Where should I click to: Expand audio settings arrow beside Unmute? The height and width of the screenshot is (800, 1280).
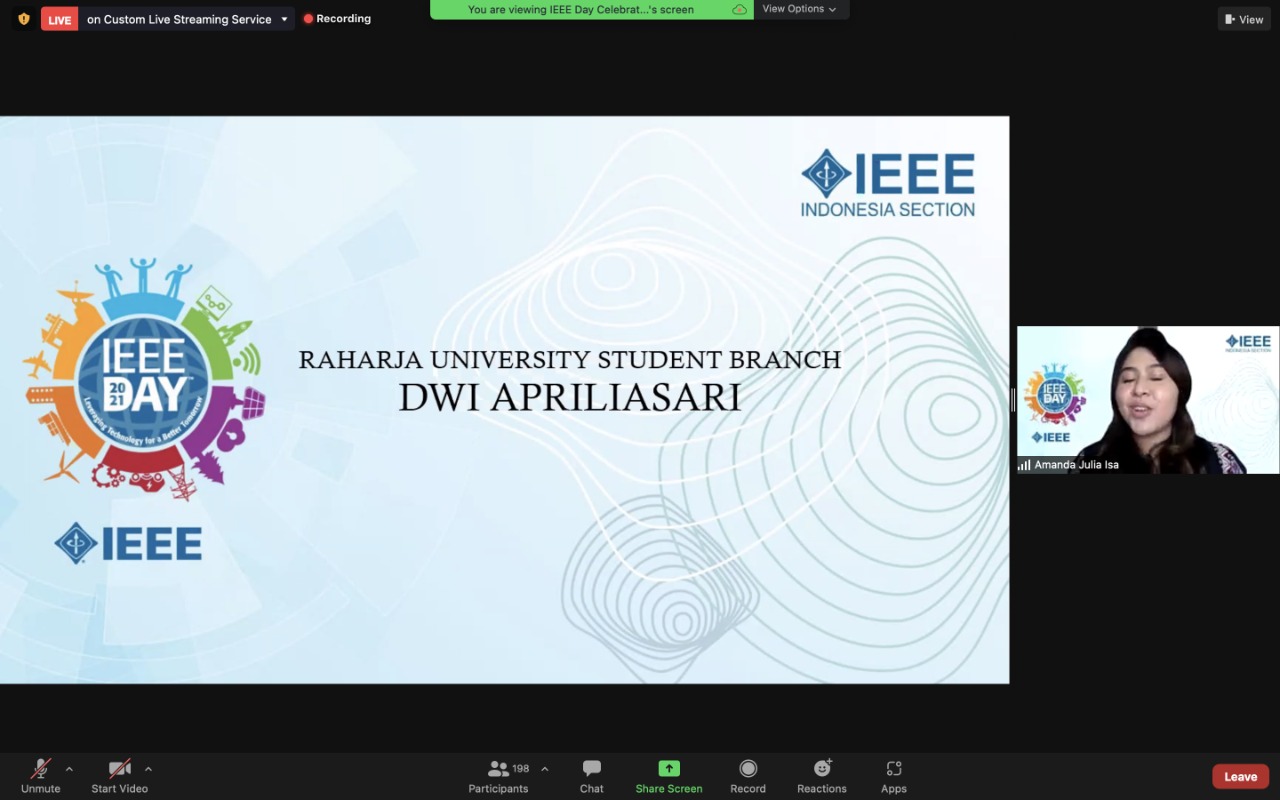69,769
